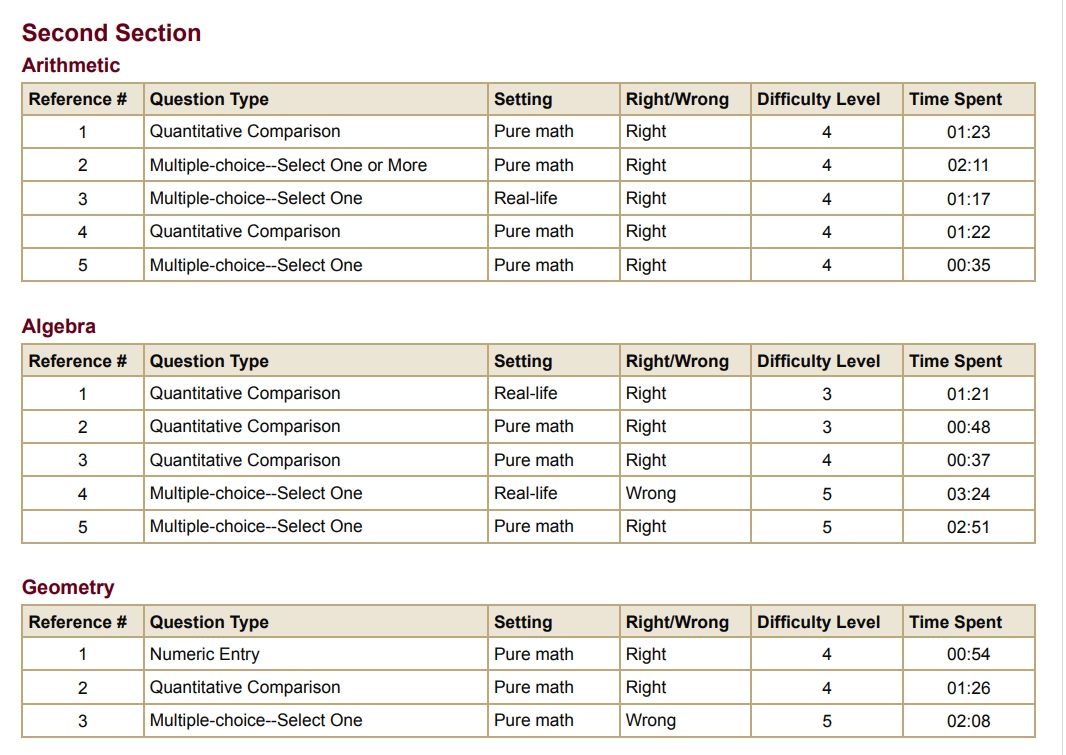Screen dimensions: 1066x755
Task: Click Arithmetic time value '00:35'
Action: (x=968, y=265)
